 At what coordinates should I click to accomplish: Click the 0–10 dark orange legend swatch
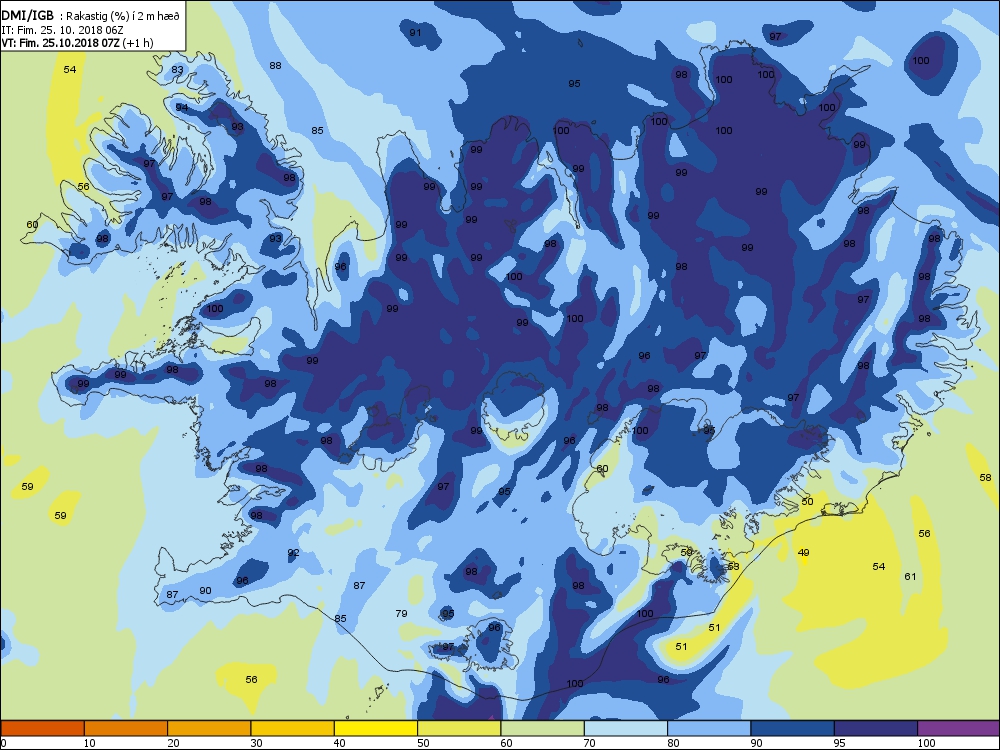coord(42,728)
